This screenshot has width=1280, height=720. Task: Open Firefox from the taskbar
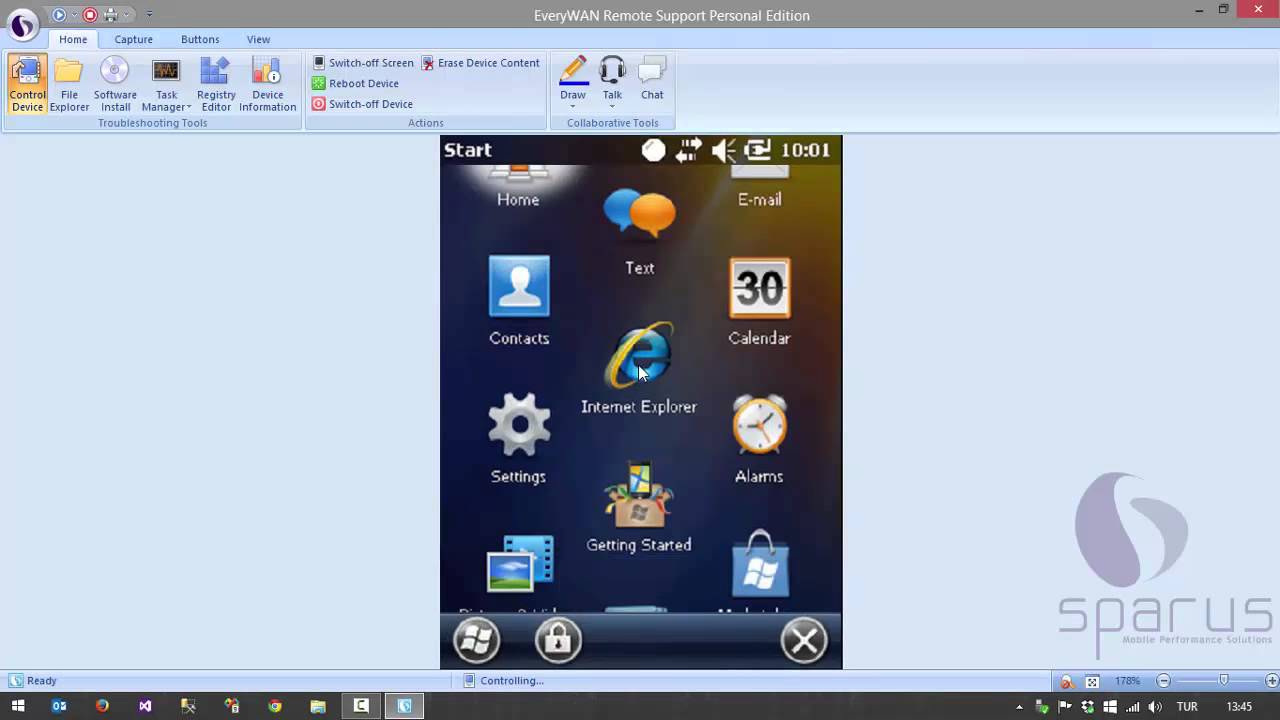click(102, 706)
